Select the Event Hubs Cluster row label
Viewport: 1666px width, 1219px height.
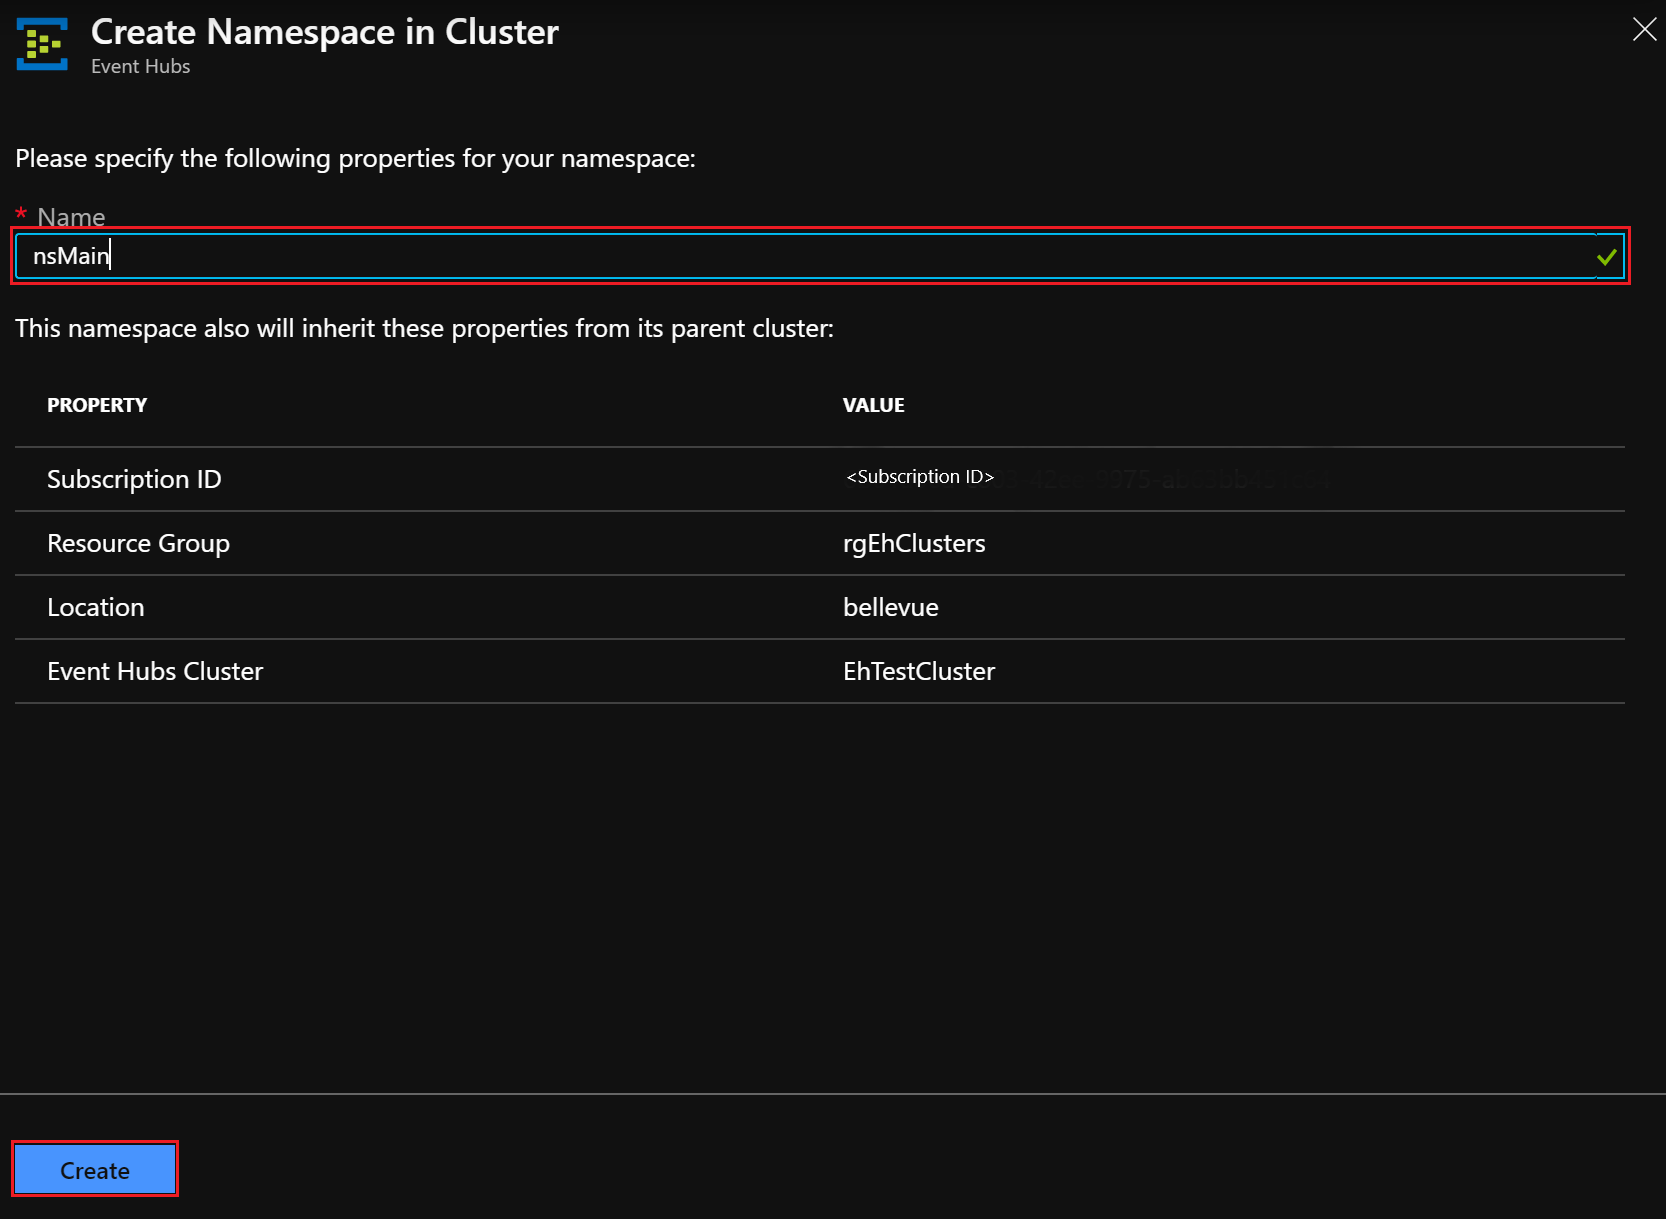pyautogui.click(x=155, y=671)
